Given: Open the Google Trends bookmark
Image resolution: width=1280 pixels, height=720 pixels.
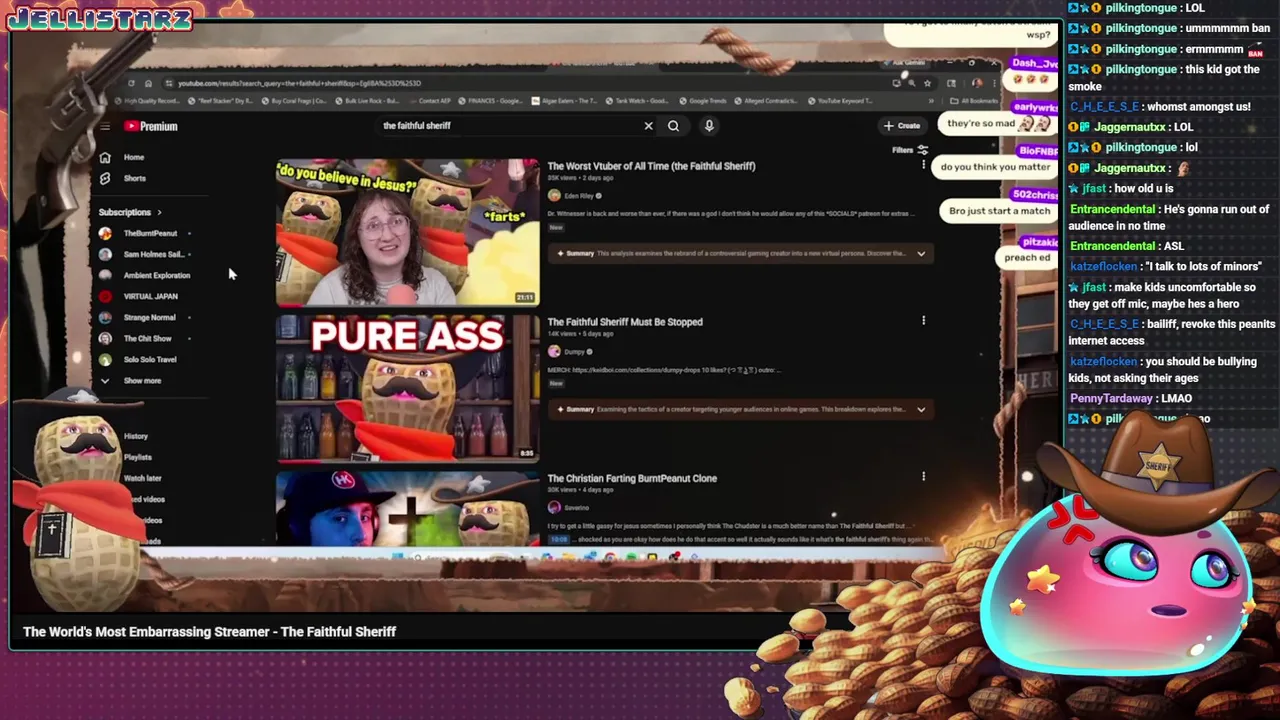Looking at the screenshot, I should point(702,101).
